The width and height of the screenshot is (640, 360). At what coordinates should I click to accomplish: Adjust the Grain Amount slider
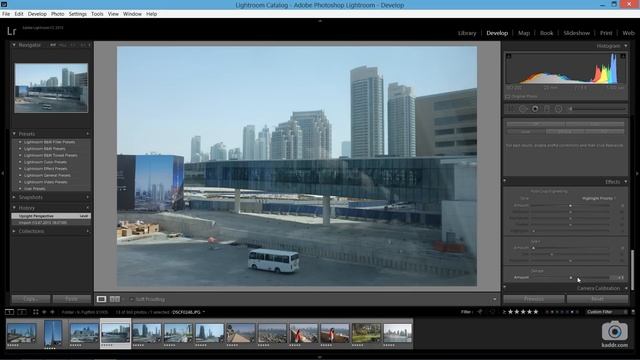[x=571, y=248]
